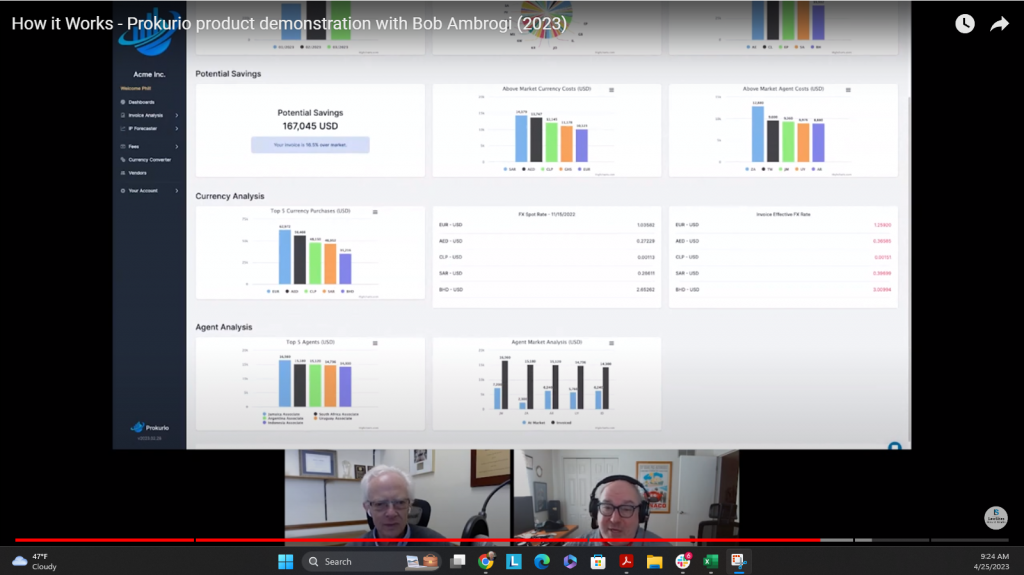Click the Currency Analysis section heading
Screen dimensions: 1024x575
point(230,196)
